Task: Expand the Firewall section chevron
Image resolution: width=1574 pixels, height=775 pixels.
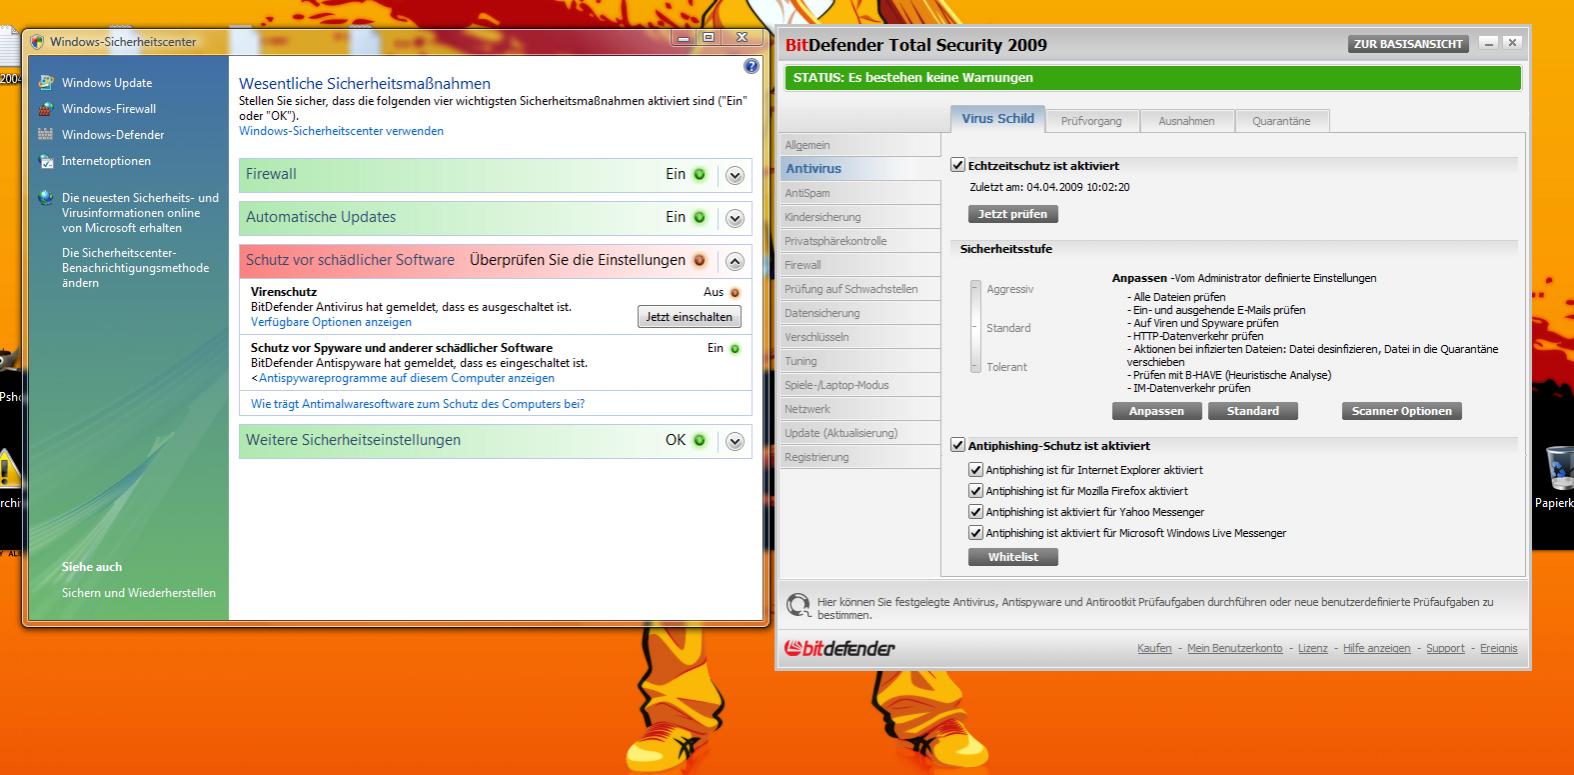Action: (x=735, y=175)
